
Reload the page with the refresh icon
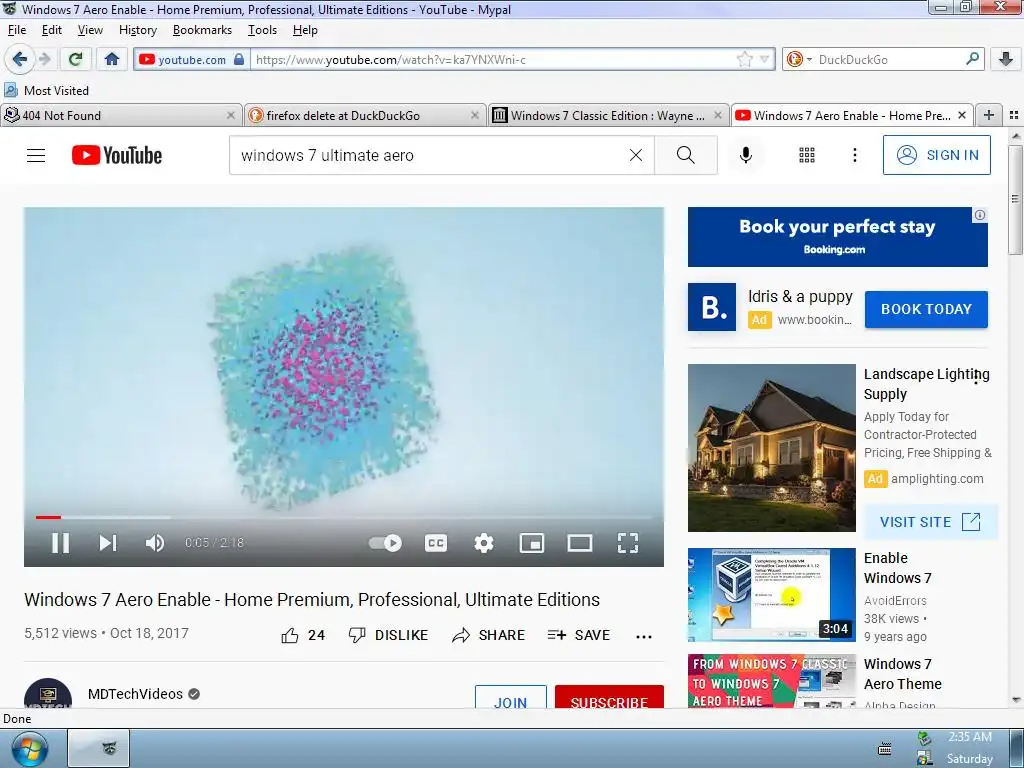75,59
